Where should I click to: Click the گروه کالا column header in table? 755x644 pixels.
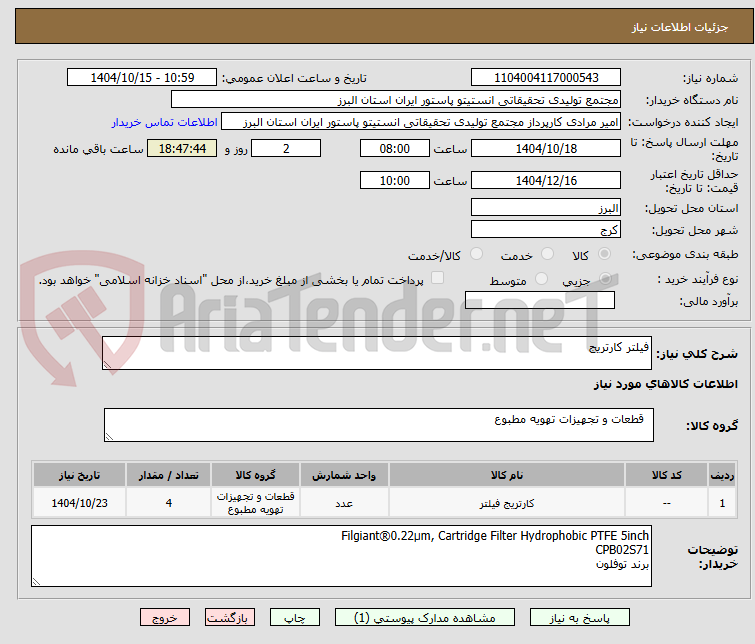255,475
